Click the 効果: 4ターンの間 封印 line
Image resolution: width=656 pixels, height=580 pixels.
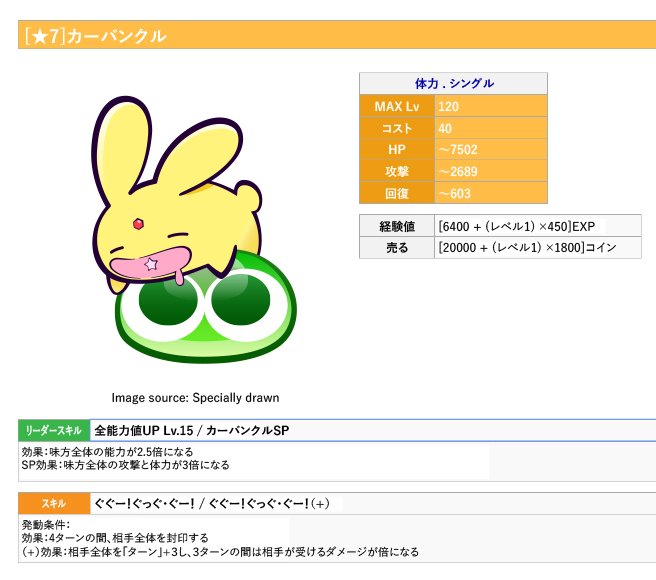click(115, 538)
